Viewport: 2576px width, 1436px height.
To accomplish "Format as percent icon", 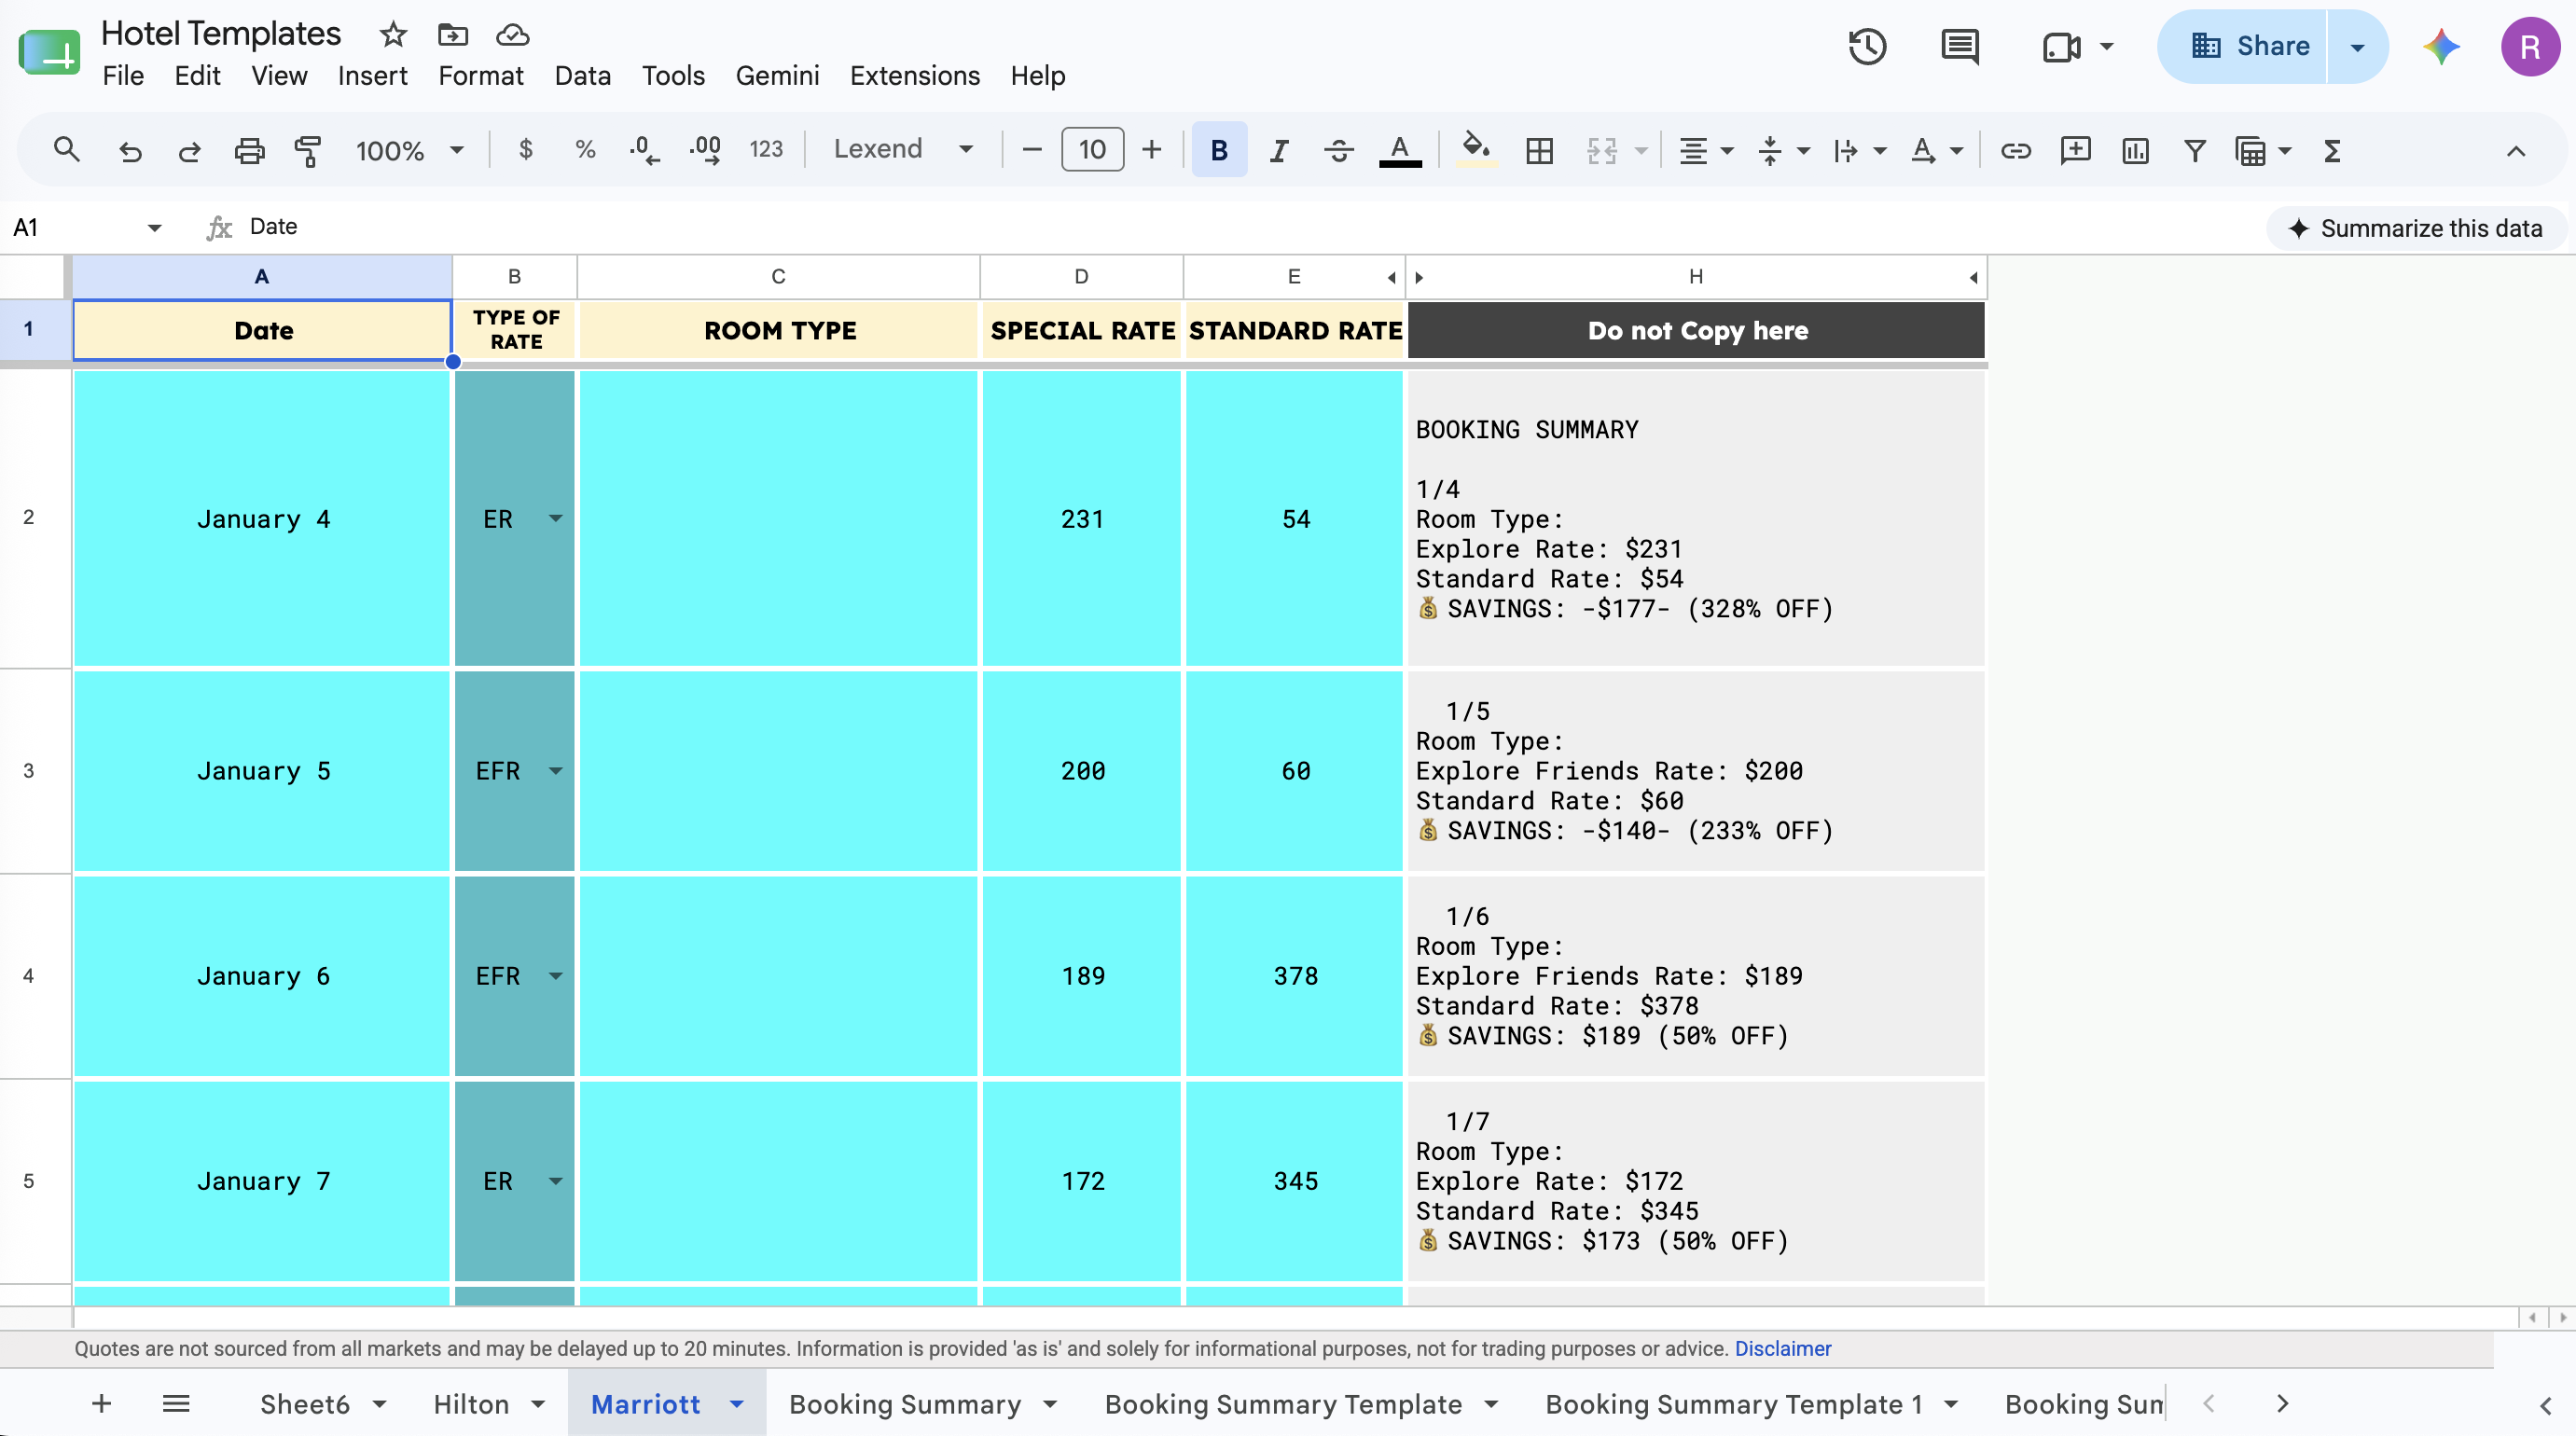I will 585,150.
